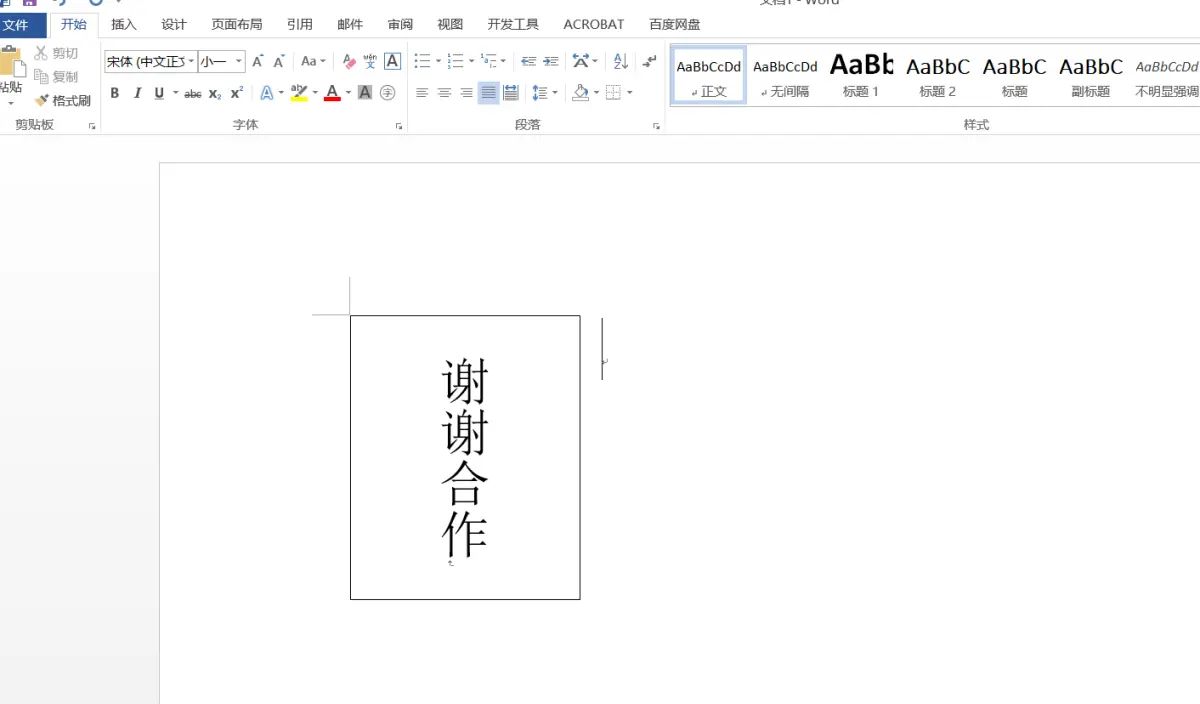Image resolution: width=1200 pixels, height=704 pixels.
Task: Open the underline style dropdown arrow
Action: point(174,94)
